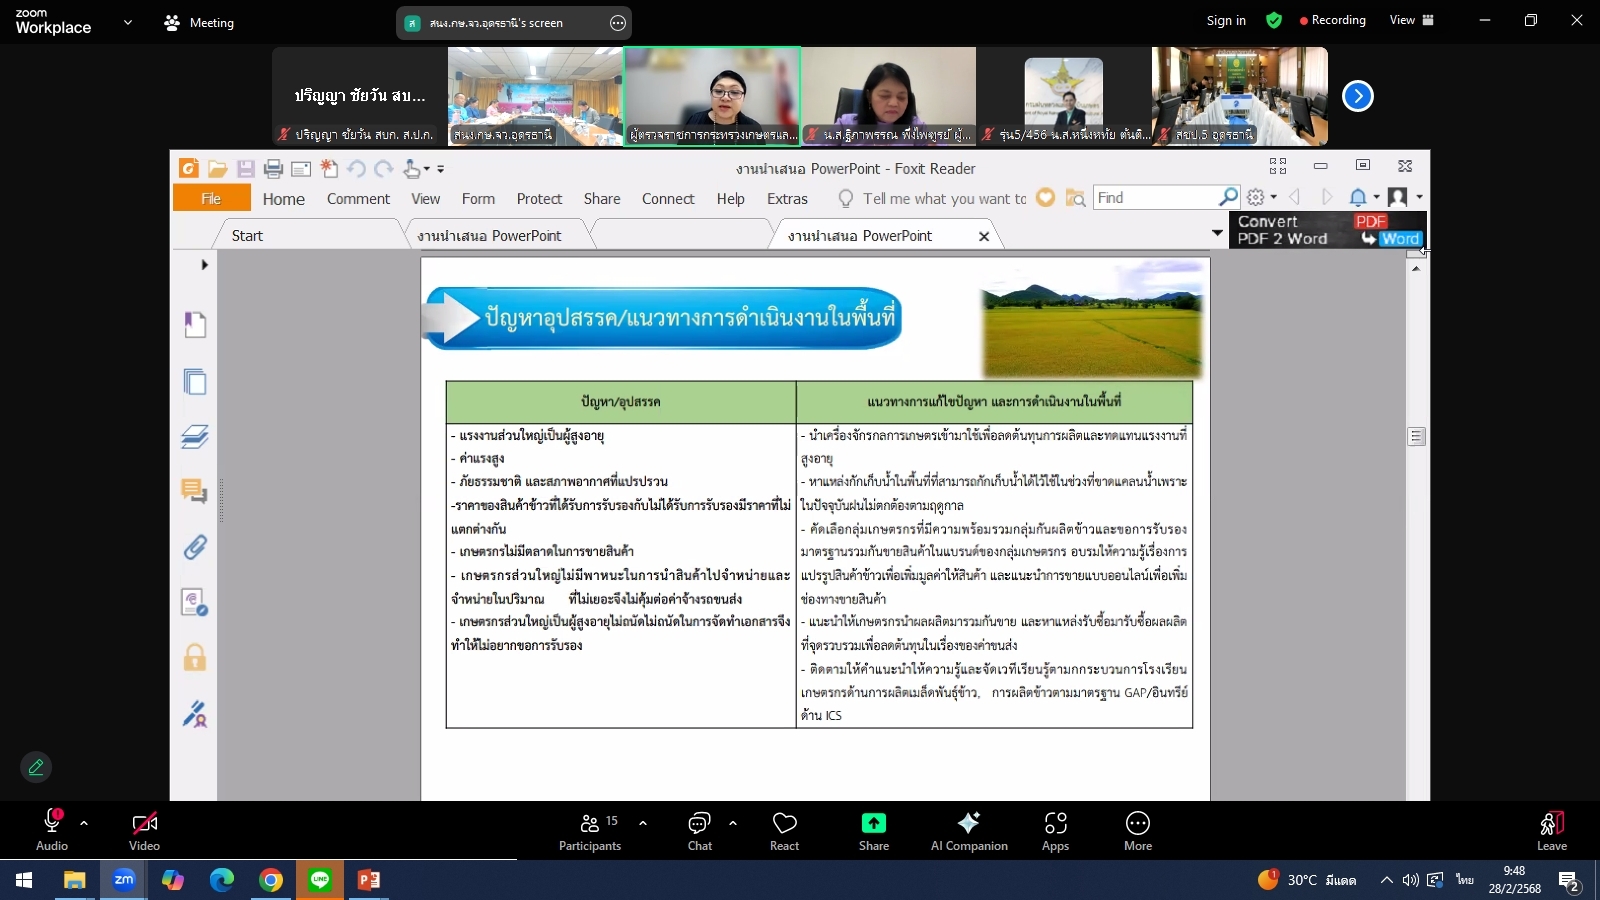Expand the Participants options caret
Image resolution: width=1600 pixels, height=900 pixels.
[x=643, y=823]
